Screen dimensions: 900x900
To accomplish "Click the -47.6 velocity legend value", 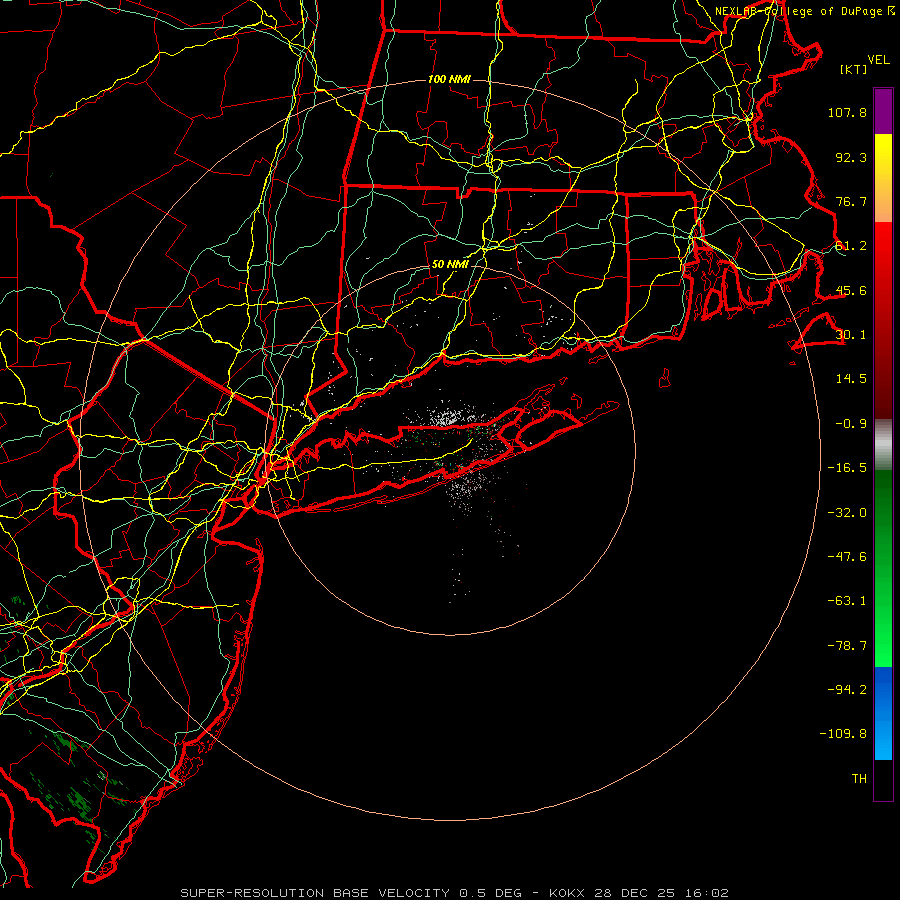I will click(x=847, y=557).
